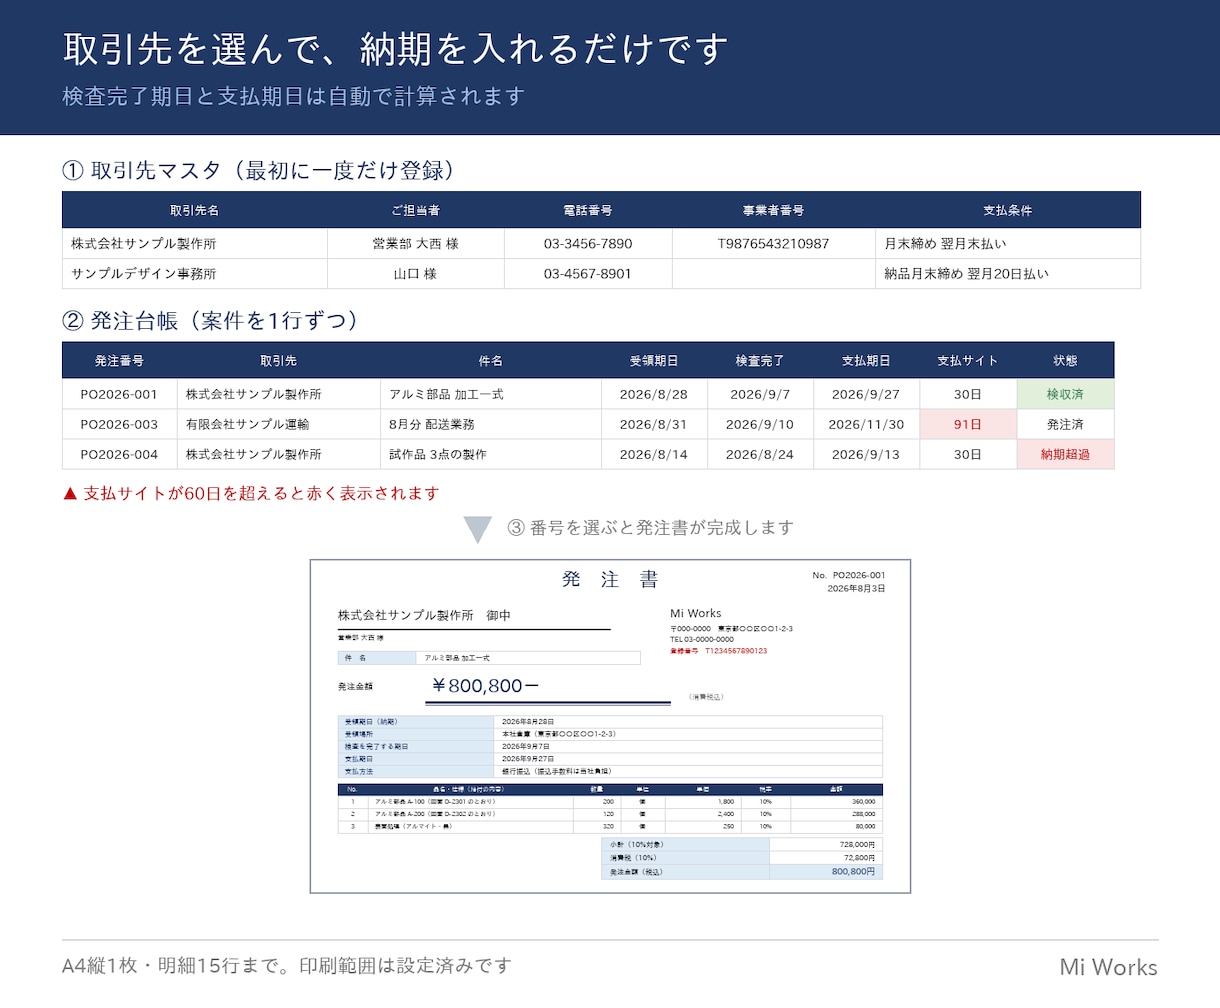Click the red 支払サイトが60日を超えると warning note
Screen dimensions: 1220x1008
pyautogui.click(x=251, y=493)
